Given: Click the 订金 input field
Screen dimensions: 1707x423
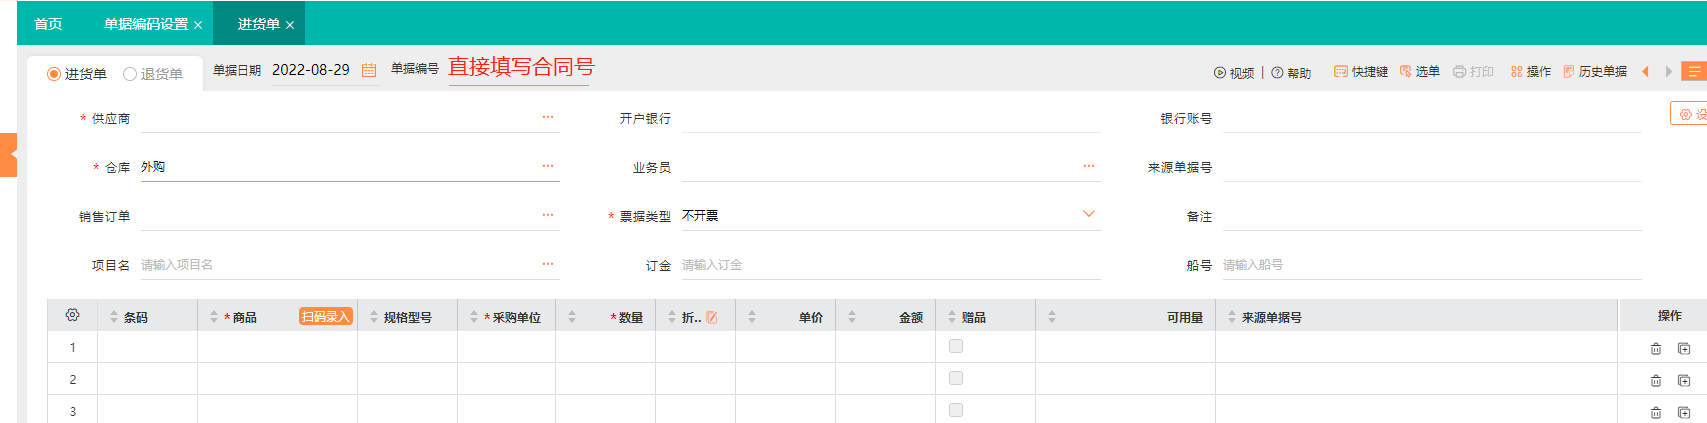Looking at the screenshot, I should coord(891,265).
